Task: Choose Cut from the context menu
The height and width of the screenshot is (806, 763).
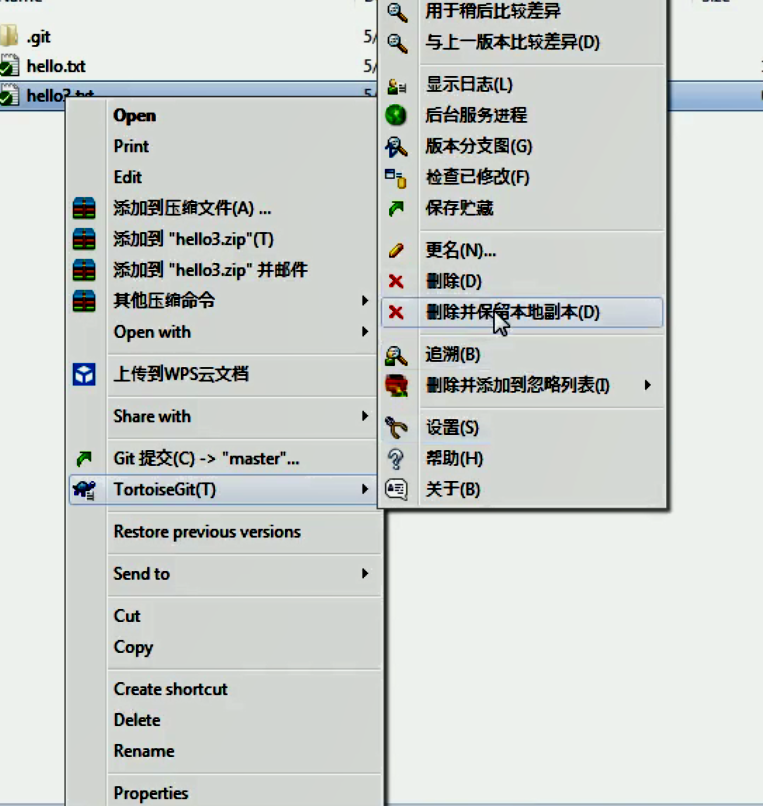Action: point(126,616)
